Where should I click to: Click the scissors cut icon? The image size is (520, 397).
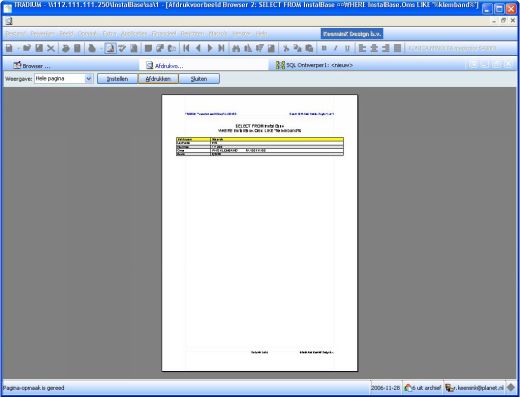point(286,48)
